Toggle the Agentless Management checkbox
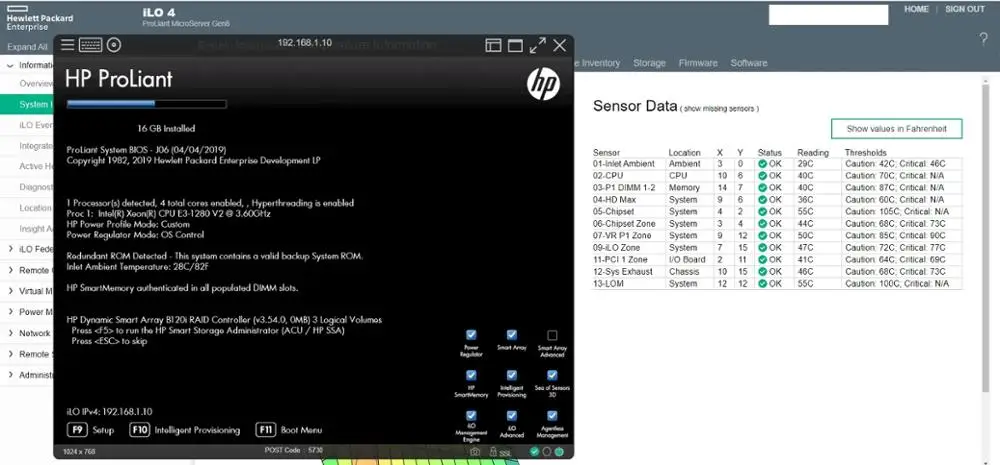The height and width of the screenshot is (465, 1000). 552,416
